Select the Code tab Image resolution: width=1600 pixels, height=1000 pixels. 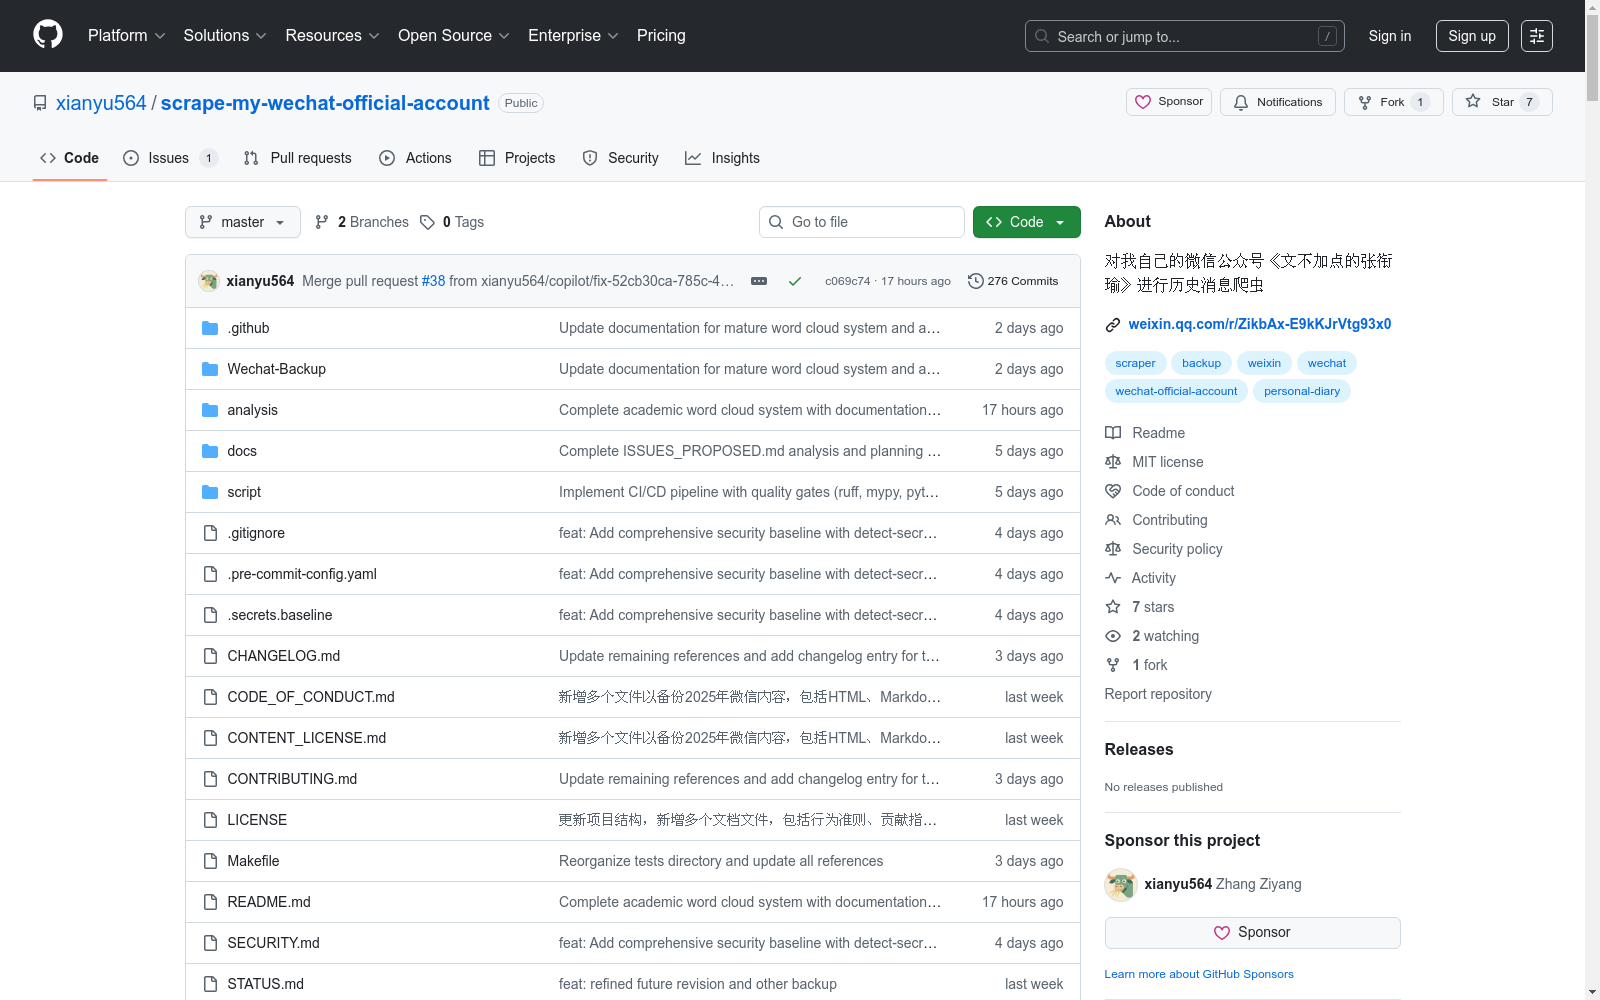click(x=70, y=158)
